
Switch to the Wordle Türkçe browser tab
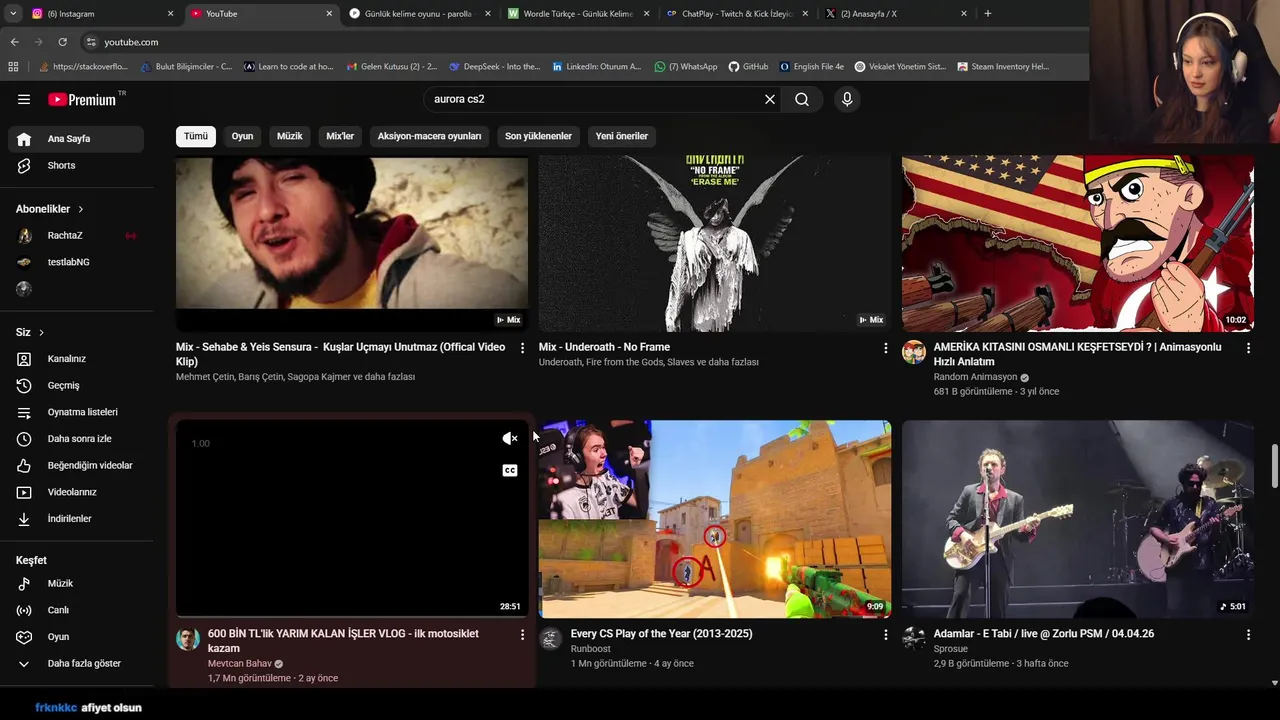(x=578, y=14)
